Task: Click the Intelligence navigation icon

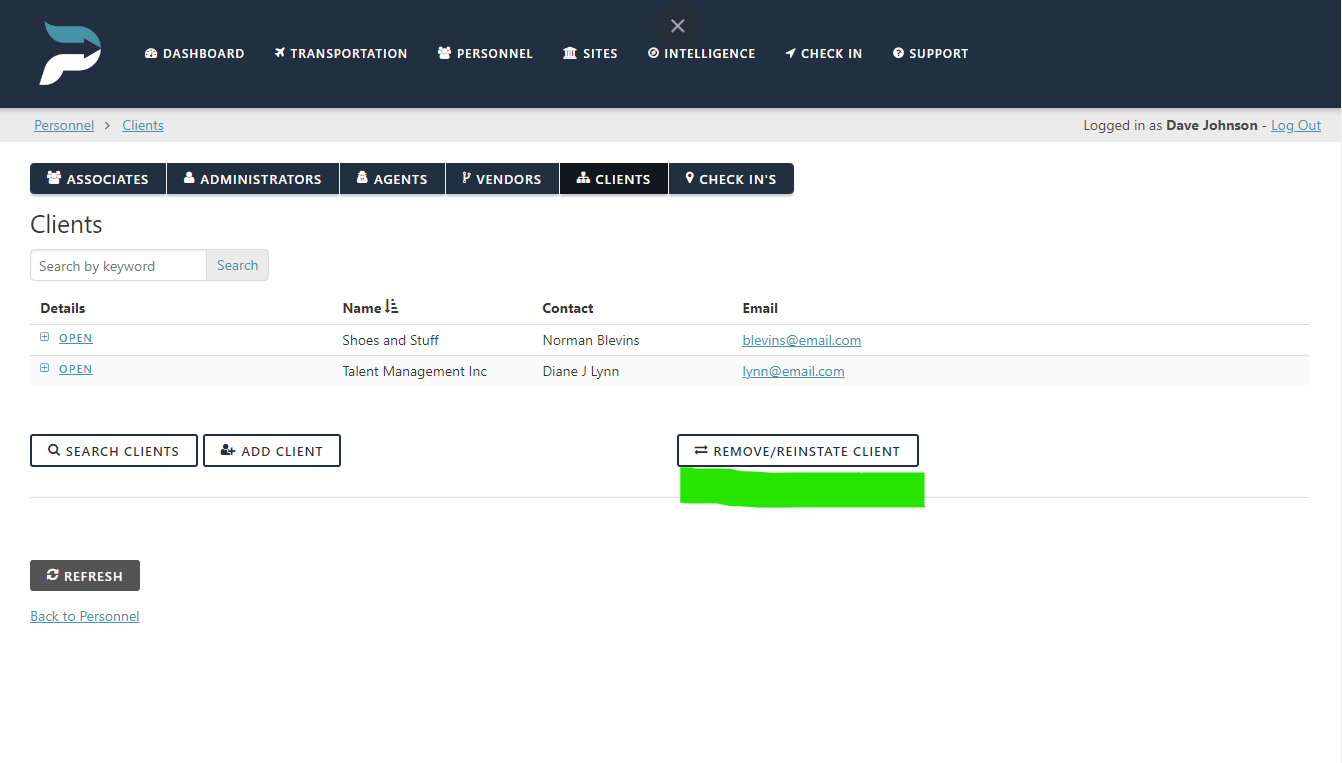Action: 652,53
